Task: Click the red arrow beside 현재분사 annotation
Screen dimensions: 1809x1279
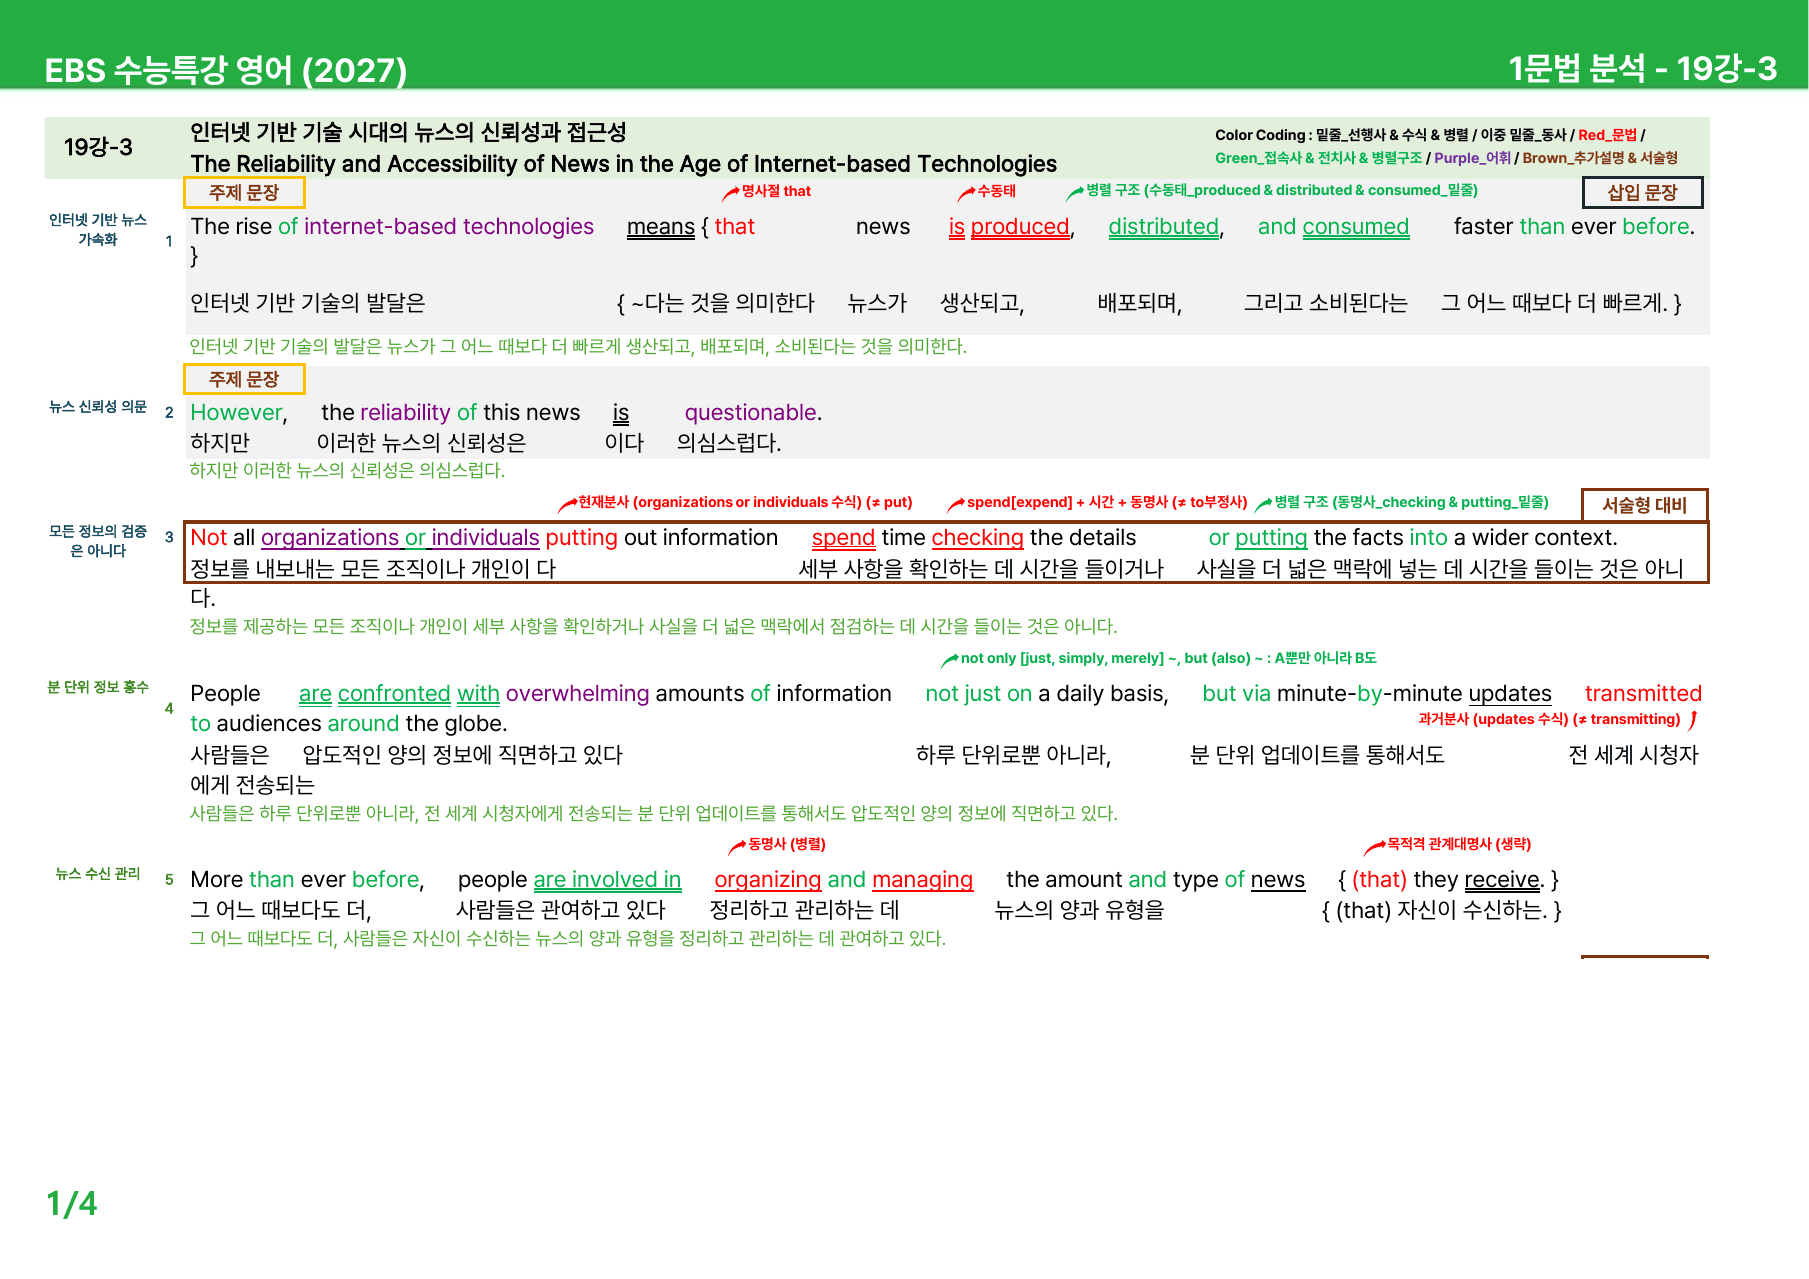Action: [x=567, y=504]
